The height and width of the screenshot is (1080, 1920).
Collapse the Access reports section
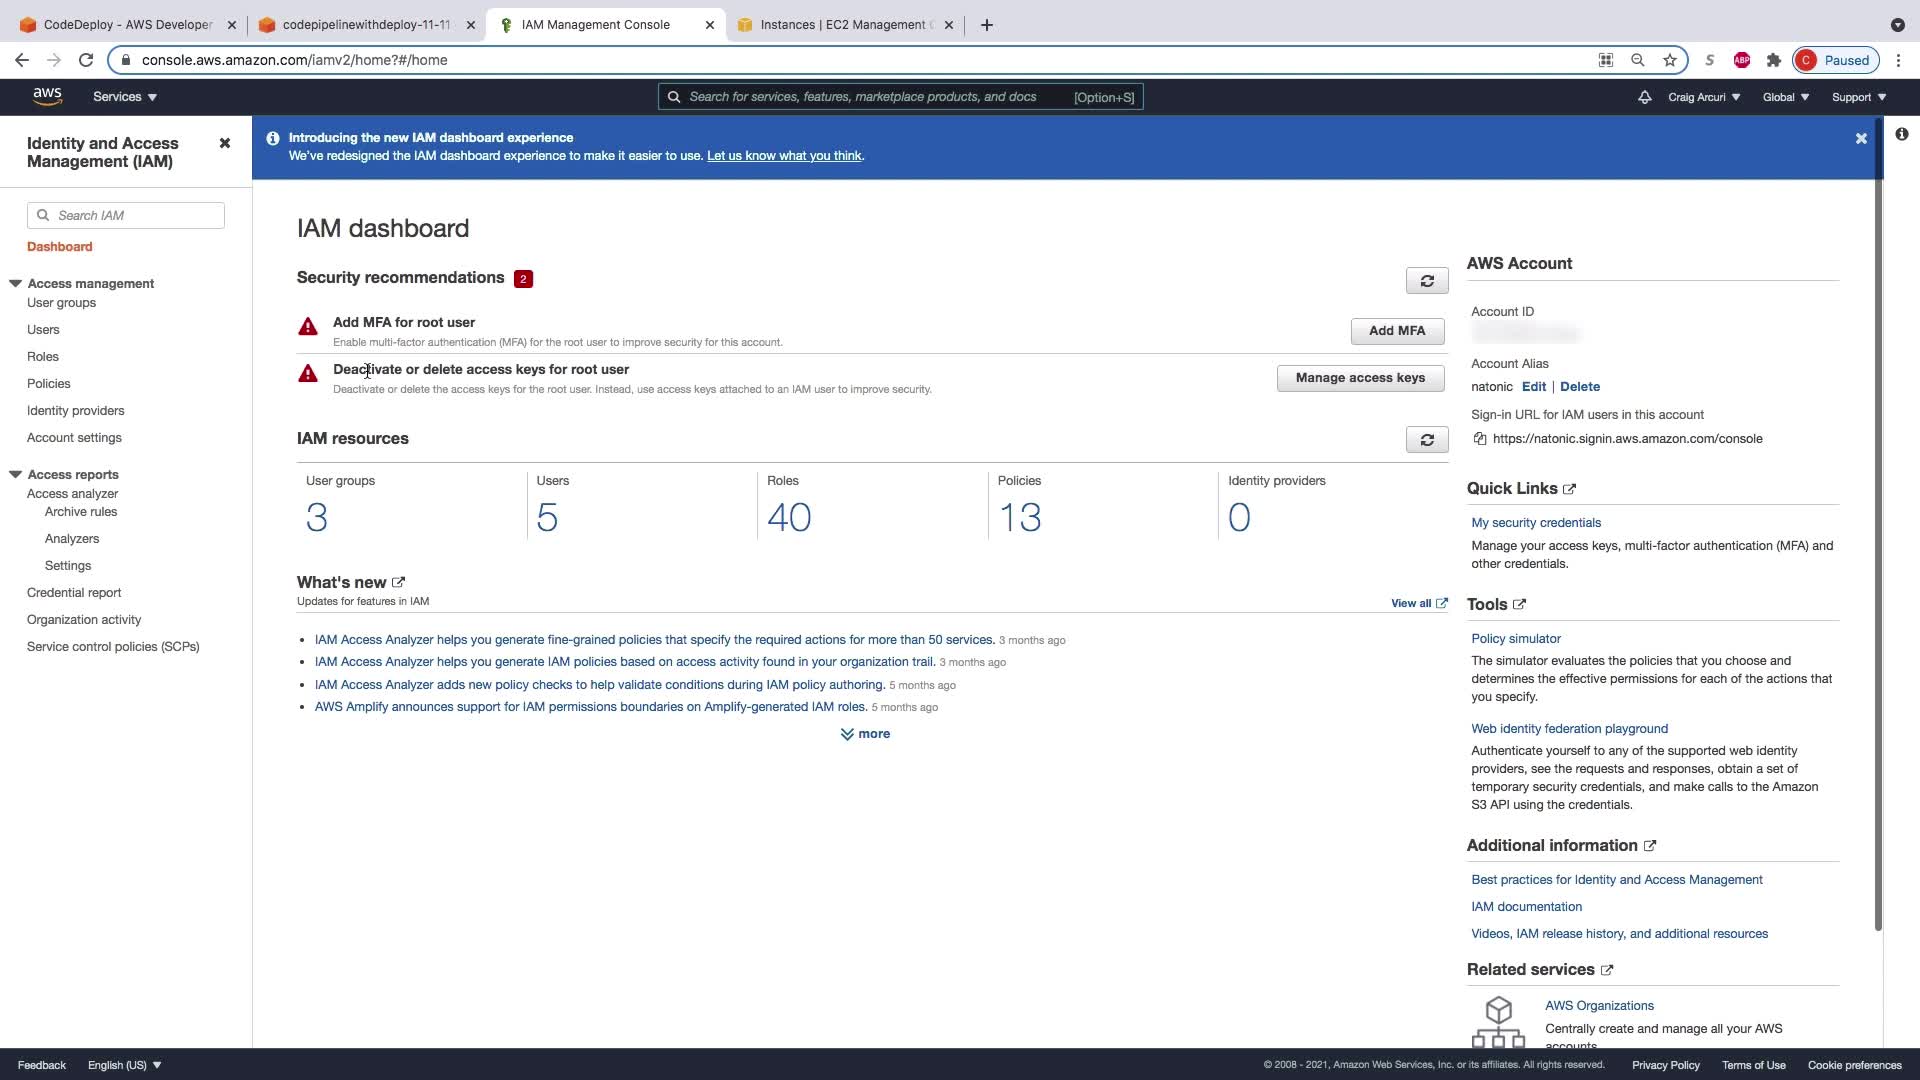(x=16, y=474)
